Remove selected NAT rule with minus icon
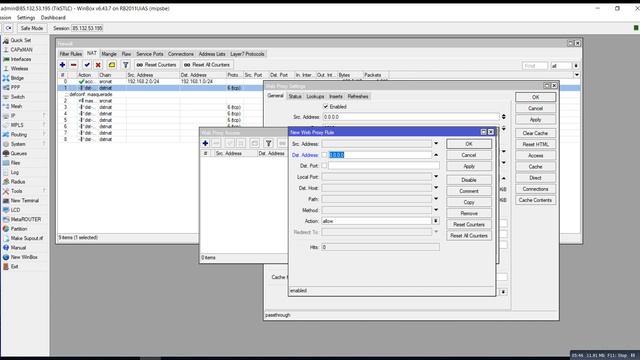 (73, 65)
